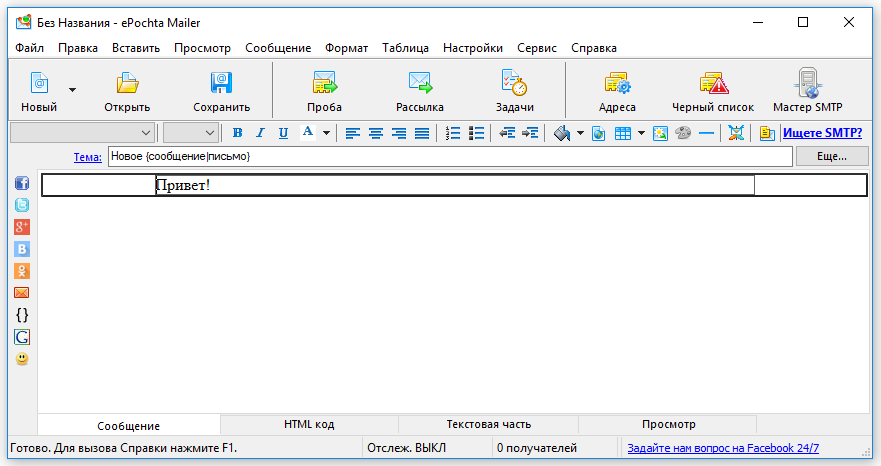881x466 pixels.
Task: Toggle underline formatting
Action: click(x=283, y=133)
